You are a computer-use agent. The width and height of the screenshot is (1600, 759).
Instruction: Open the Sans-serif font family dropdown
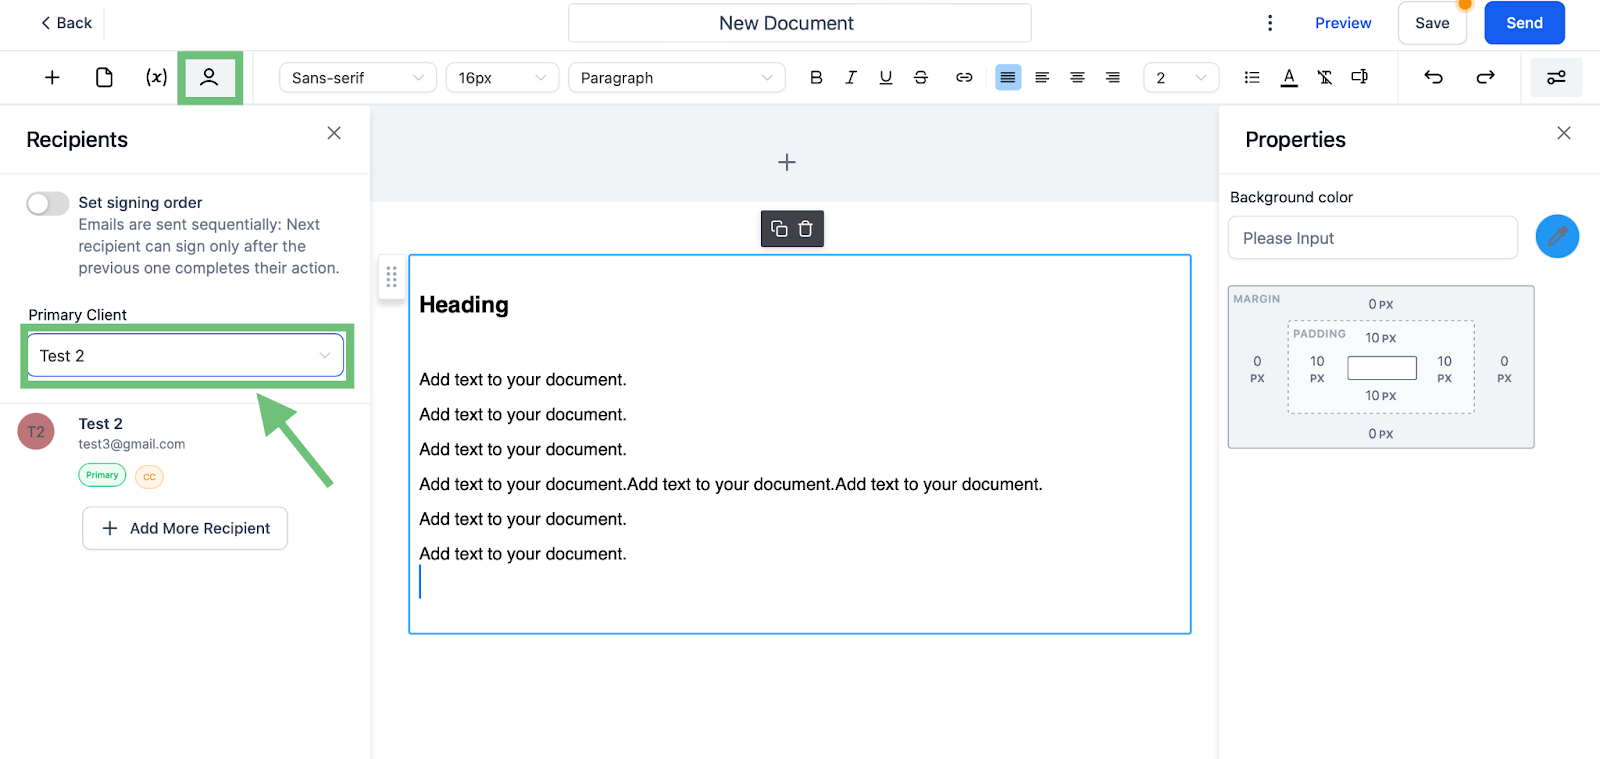point(358,77)
